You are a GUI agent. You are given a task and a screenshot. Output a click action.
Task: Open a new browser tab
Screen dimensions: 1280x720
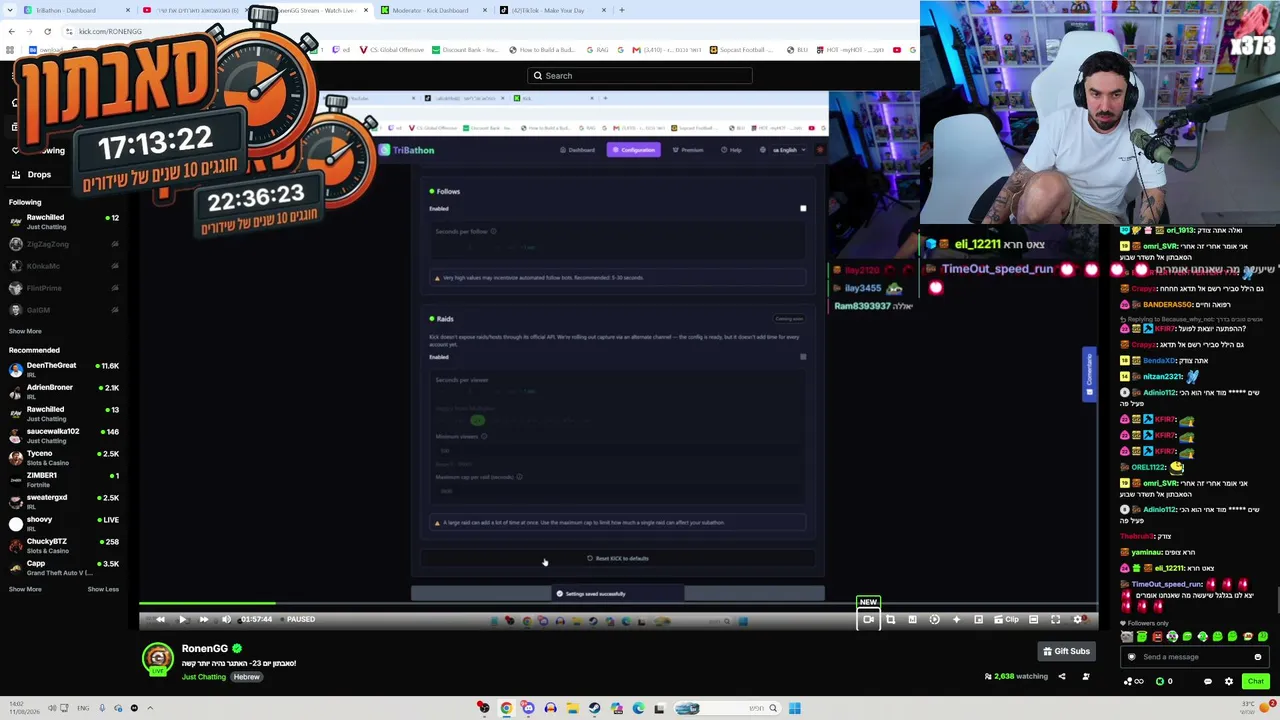pos(622,10)
